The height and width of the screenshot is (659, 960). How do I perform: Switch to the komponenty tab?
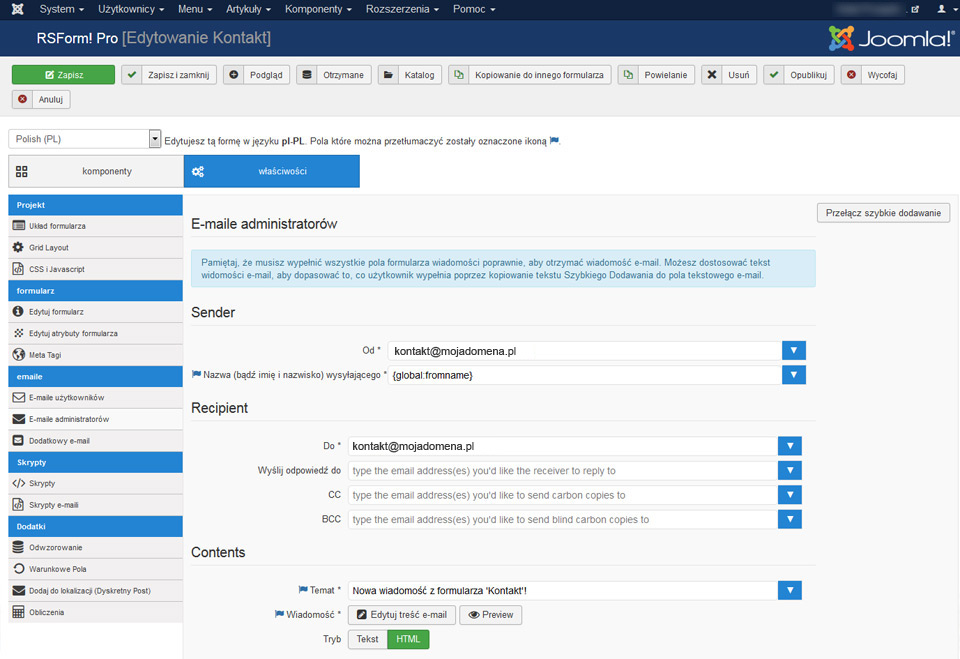[x=96, y=171]
